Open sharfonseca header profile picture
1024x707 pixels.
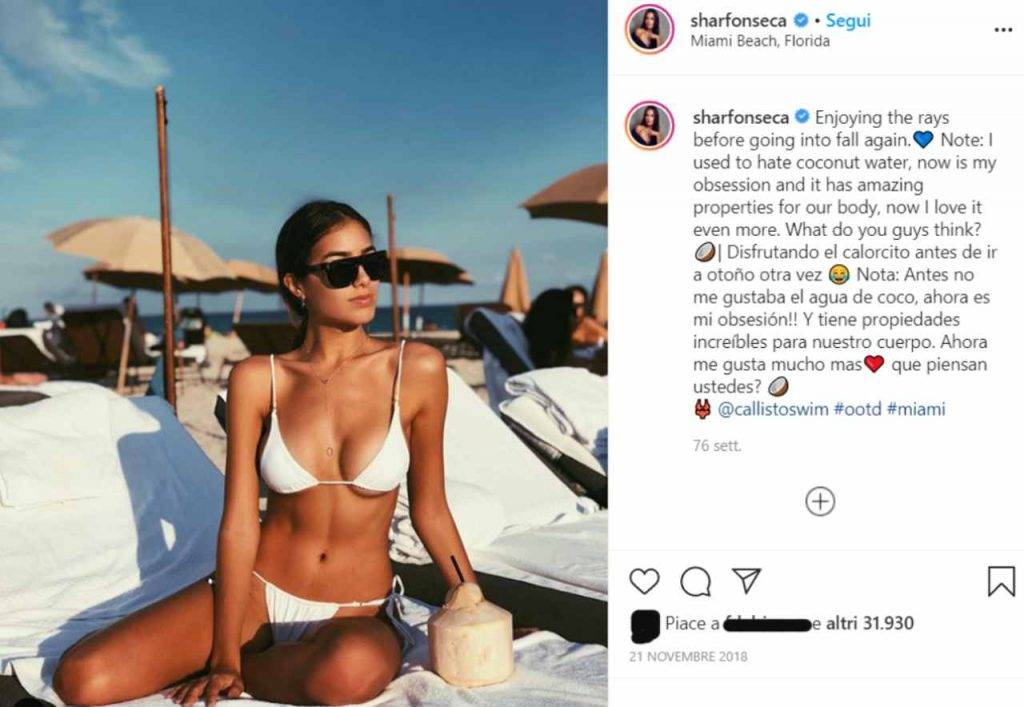pyautogui.click(x=649, y=29)
